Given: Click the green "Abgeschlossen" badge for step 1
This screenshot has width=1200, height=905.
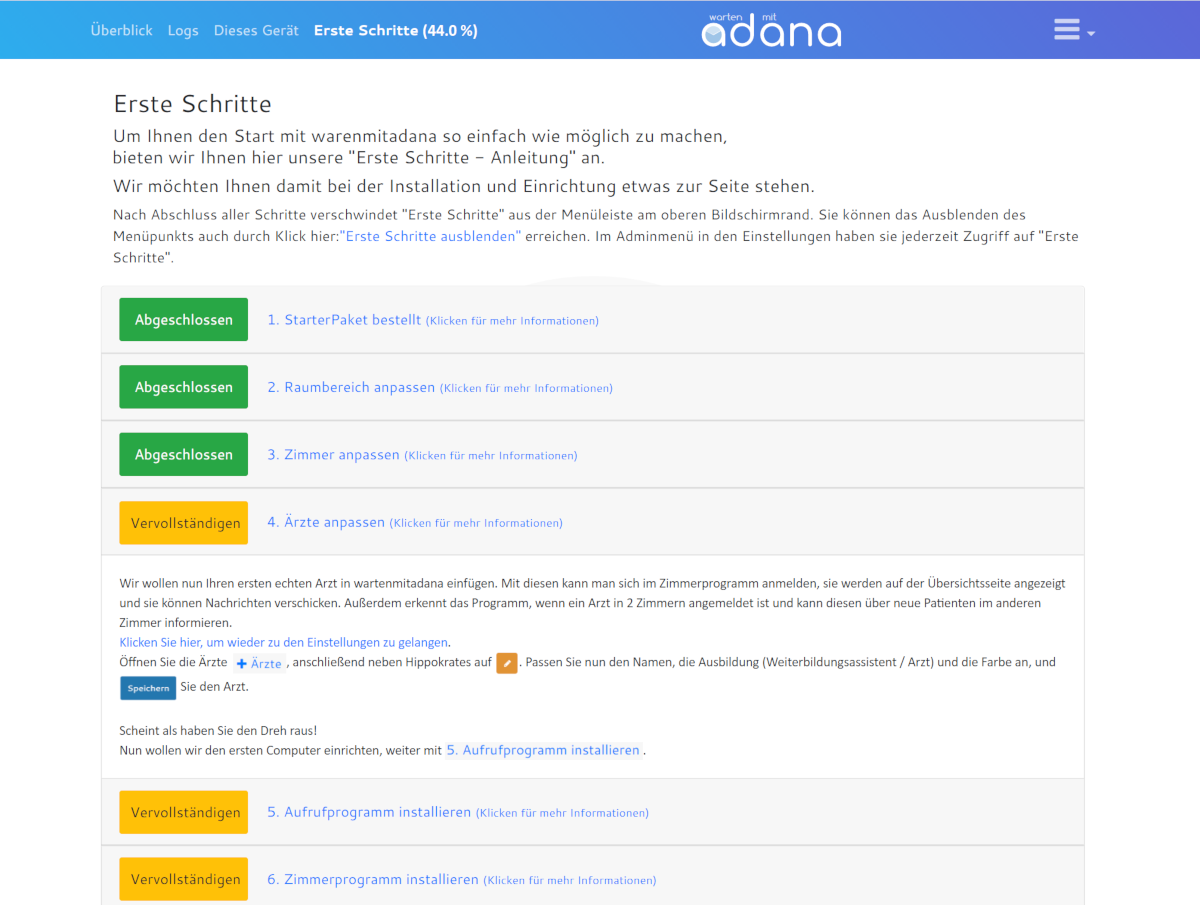Looking at the screenshot, I should 183,319.
